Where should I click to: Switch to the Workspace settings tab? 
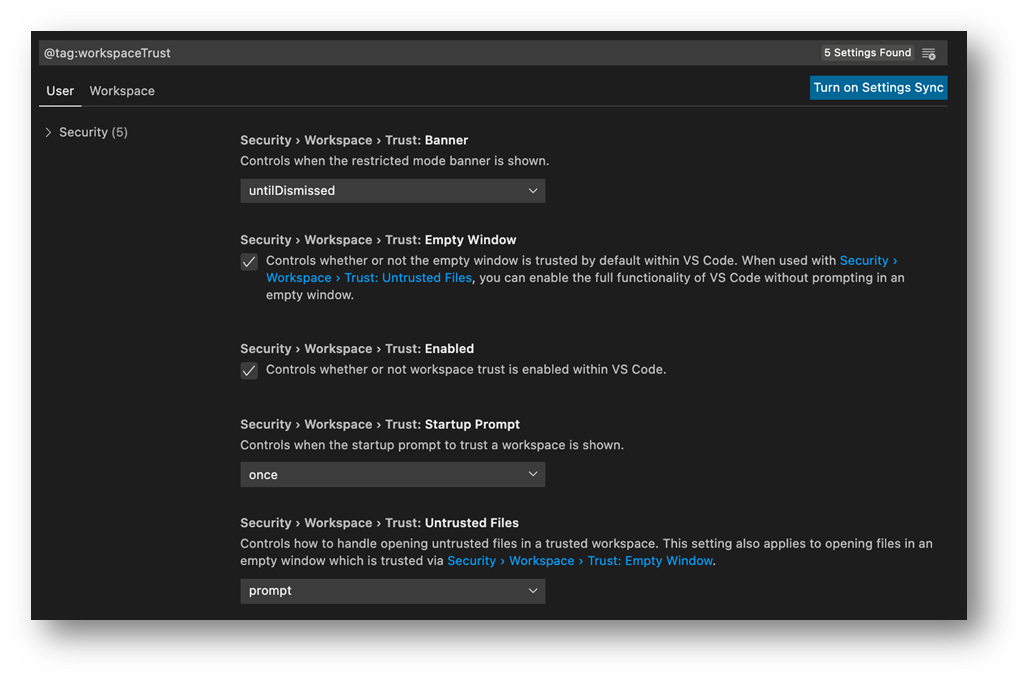pyautogui.click(x=121, y=90)
